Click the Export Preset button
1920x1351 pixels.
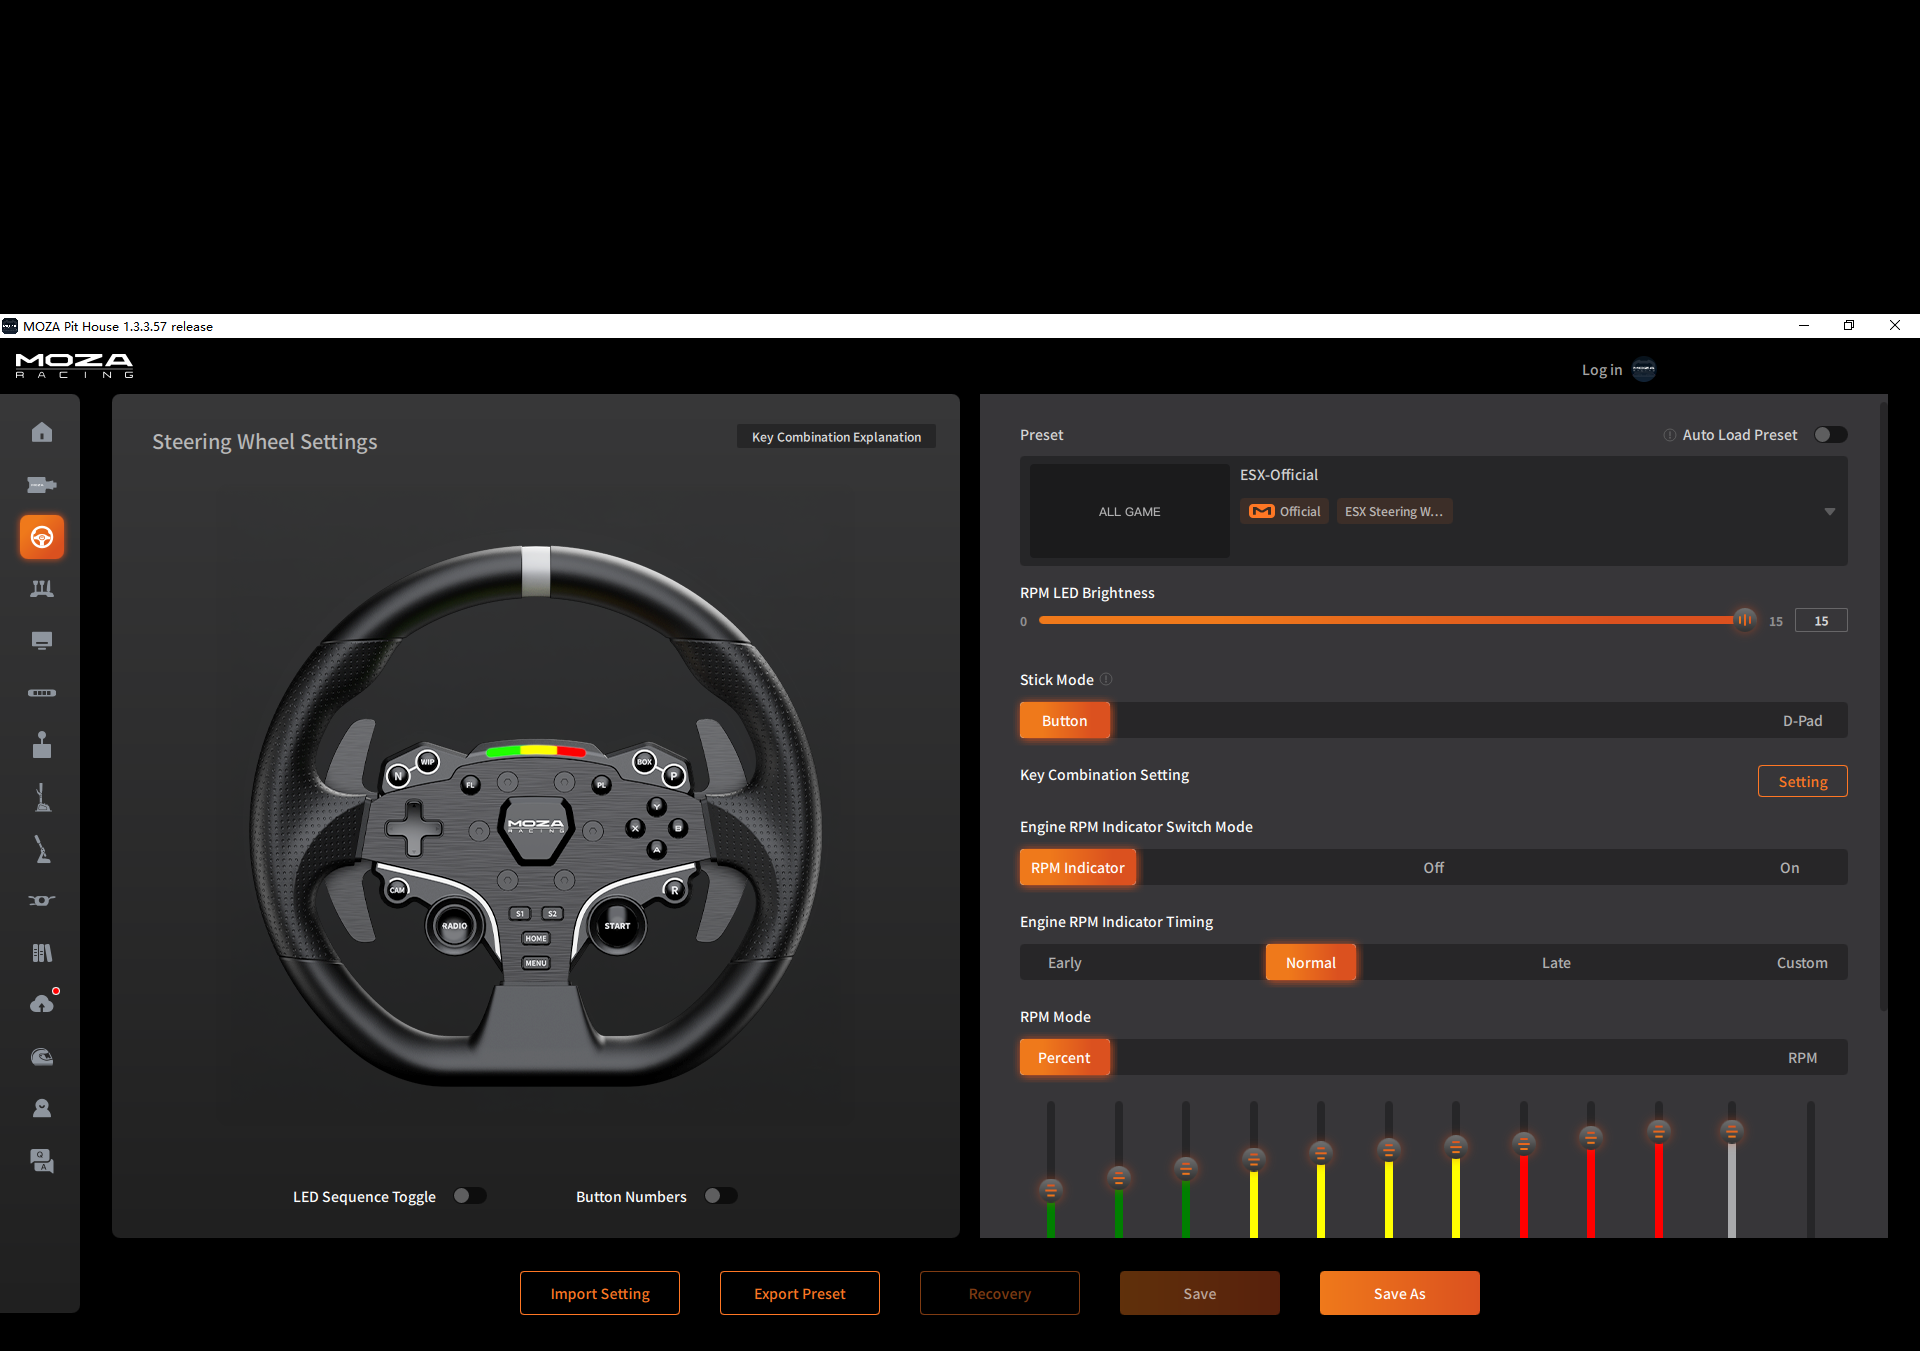799,1293
